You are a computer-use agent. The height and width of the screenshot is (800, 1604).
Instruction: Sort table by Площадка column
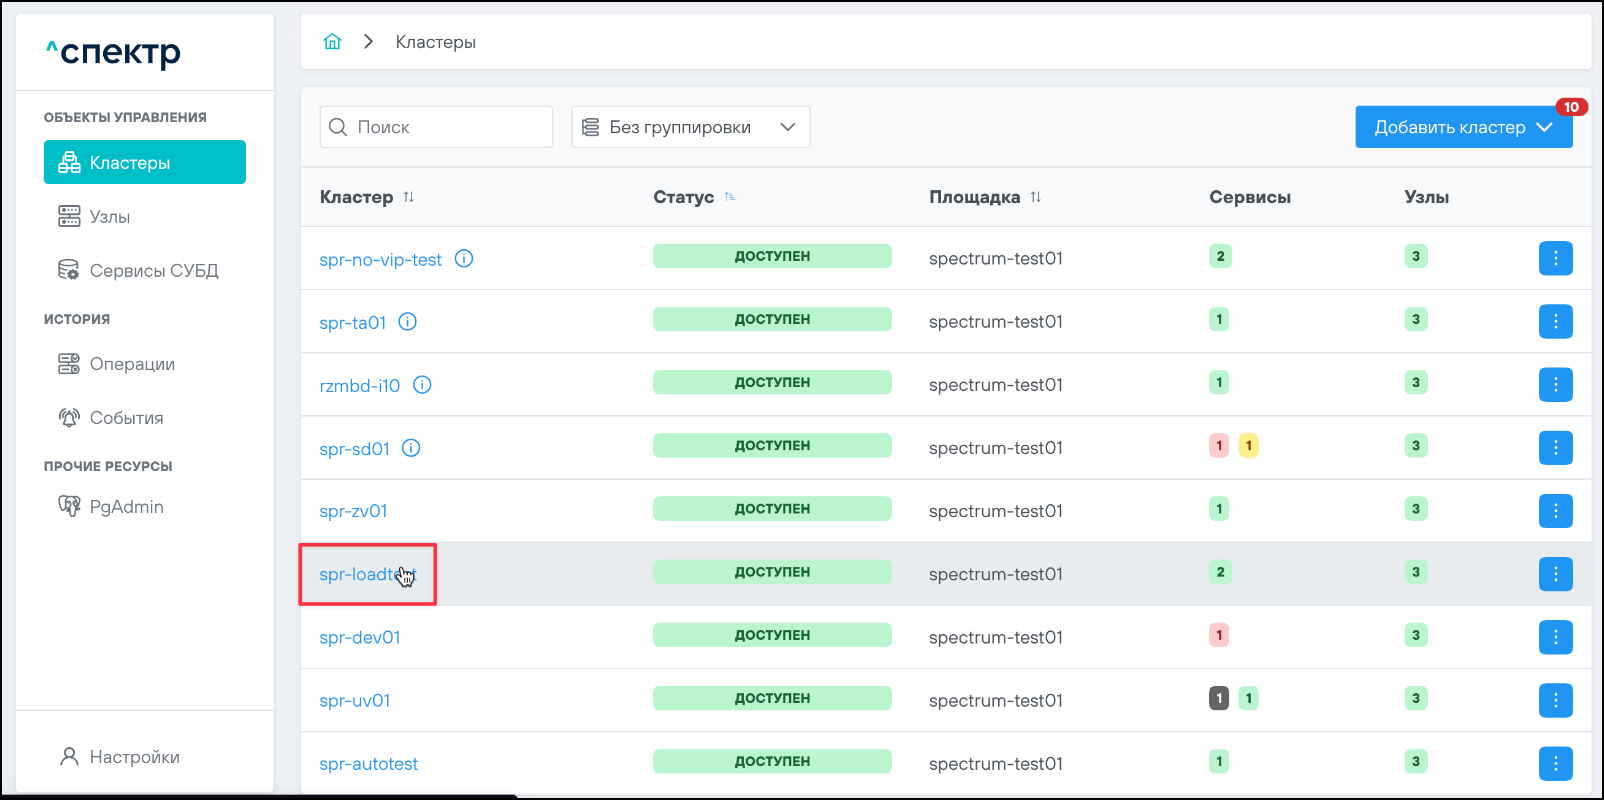click(1036, 197)
